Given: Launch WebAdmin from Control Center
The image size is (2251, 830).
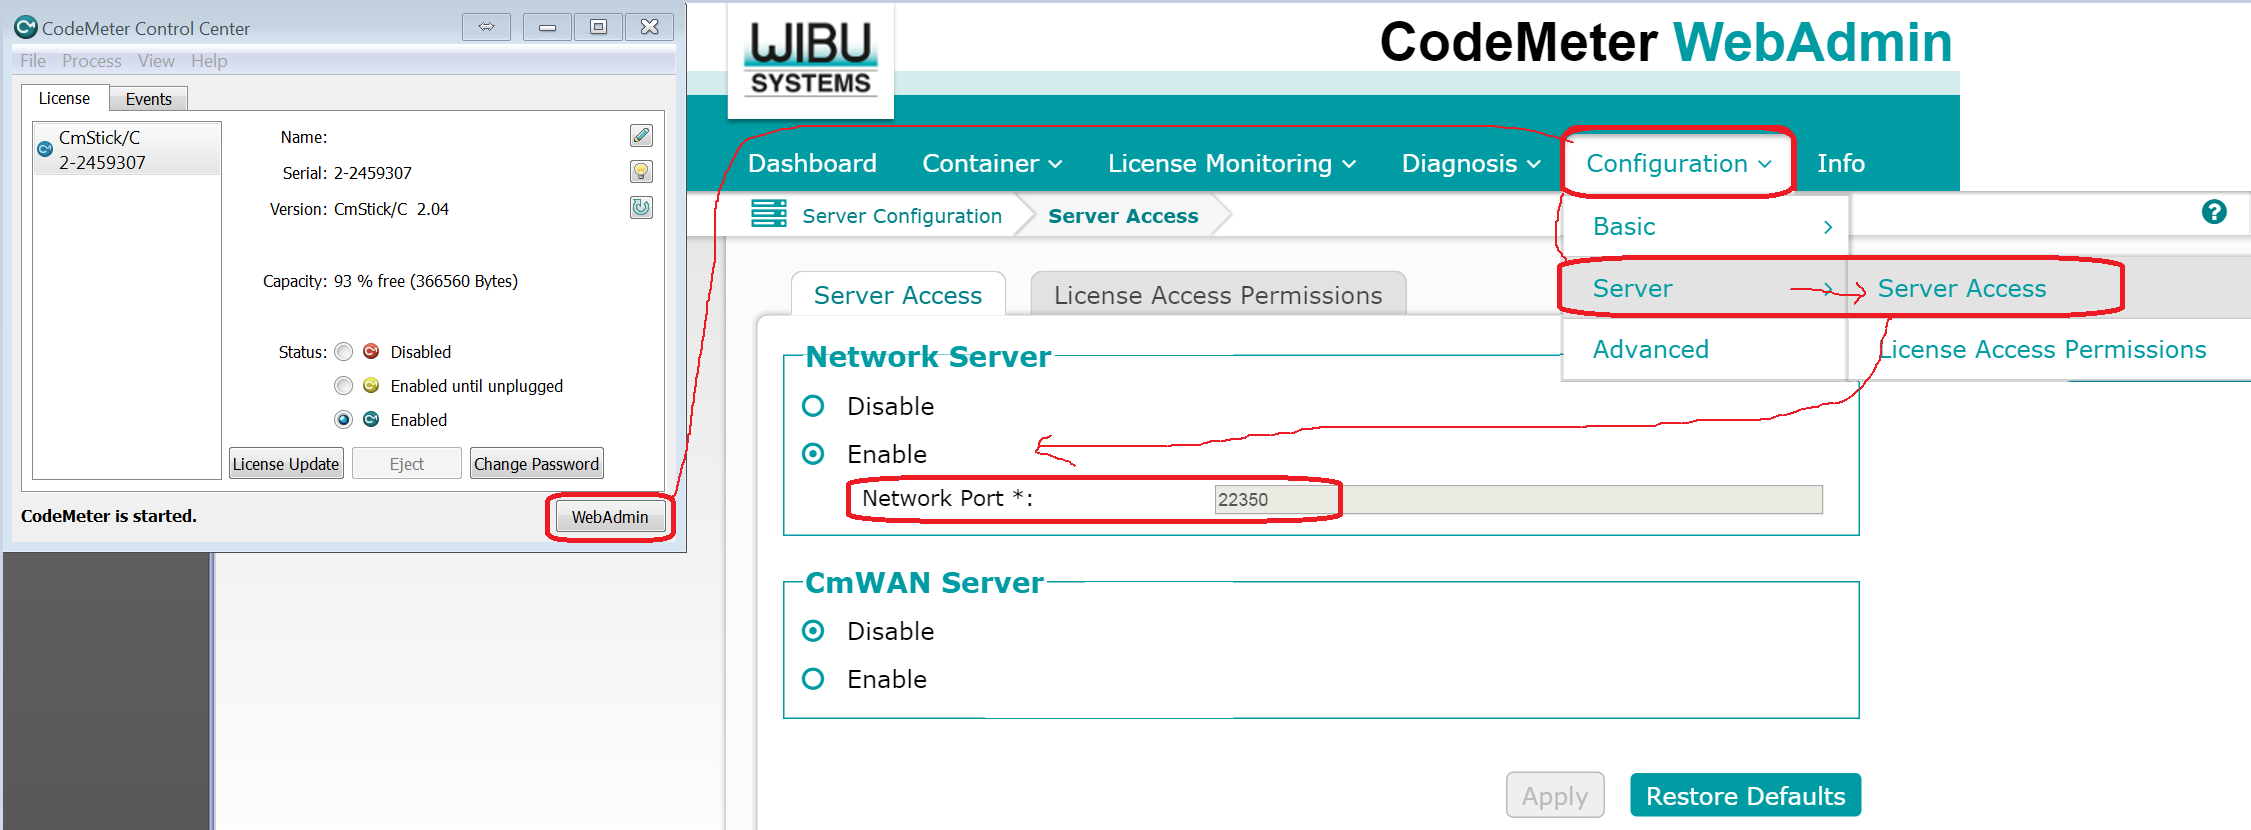Looking at the screenshot, I should coord(610,517).
